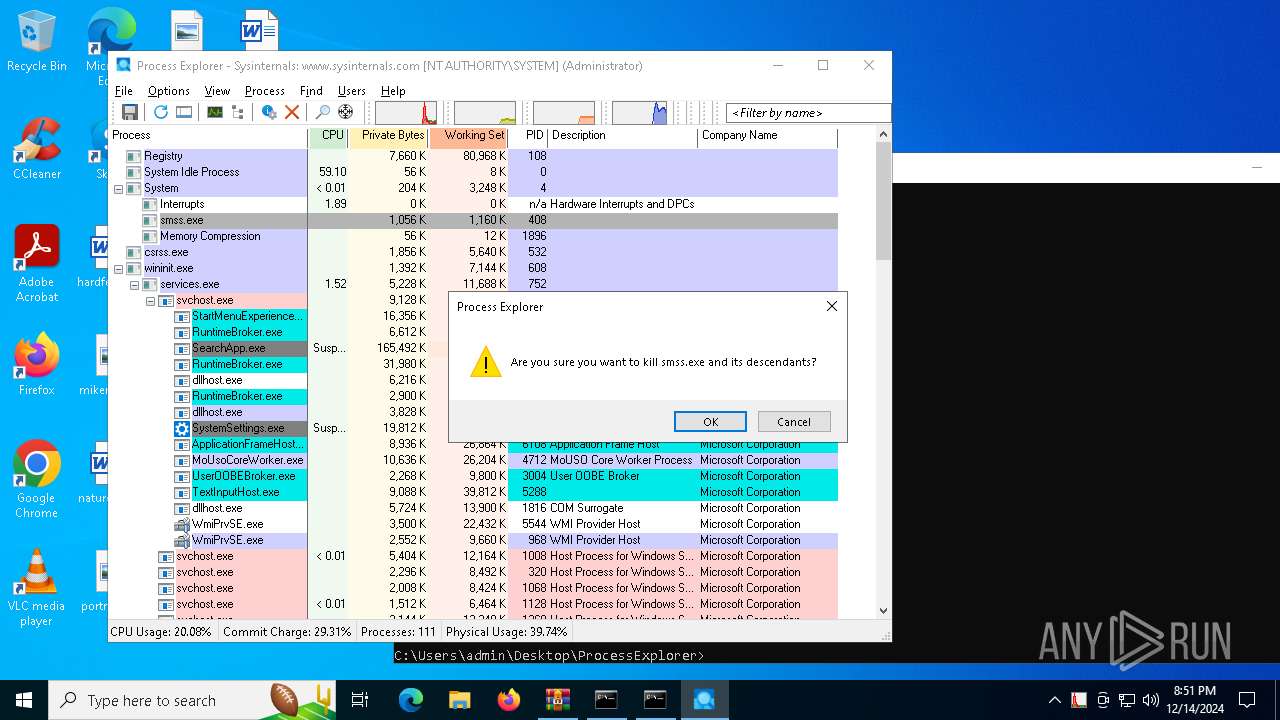Viewport: 1280px width, 720px height.
Task: Open the Options menu
Action: pos(169,91)
